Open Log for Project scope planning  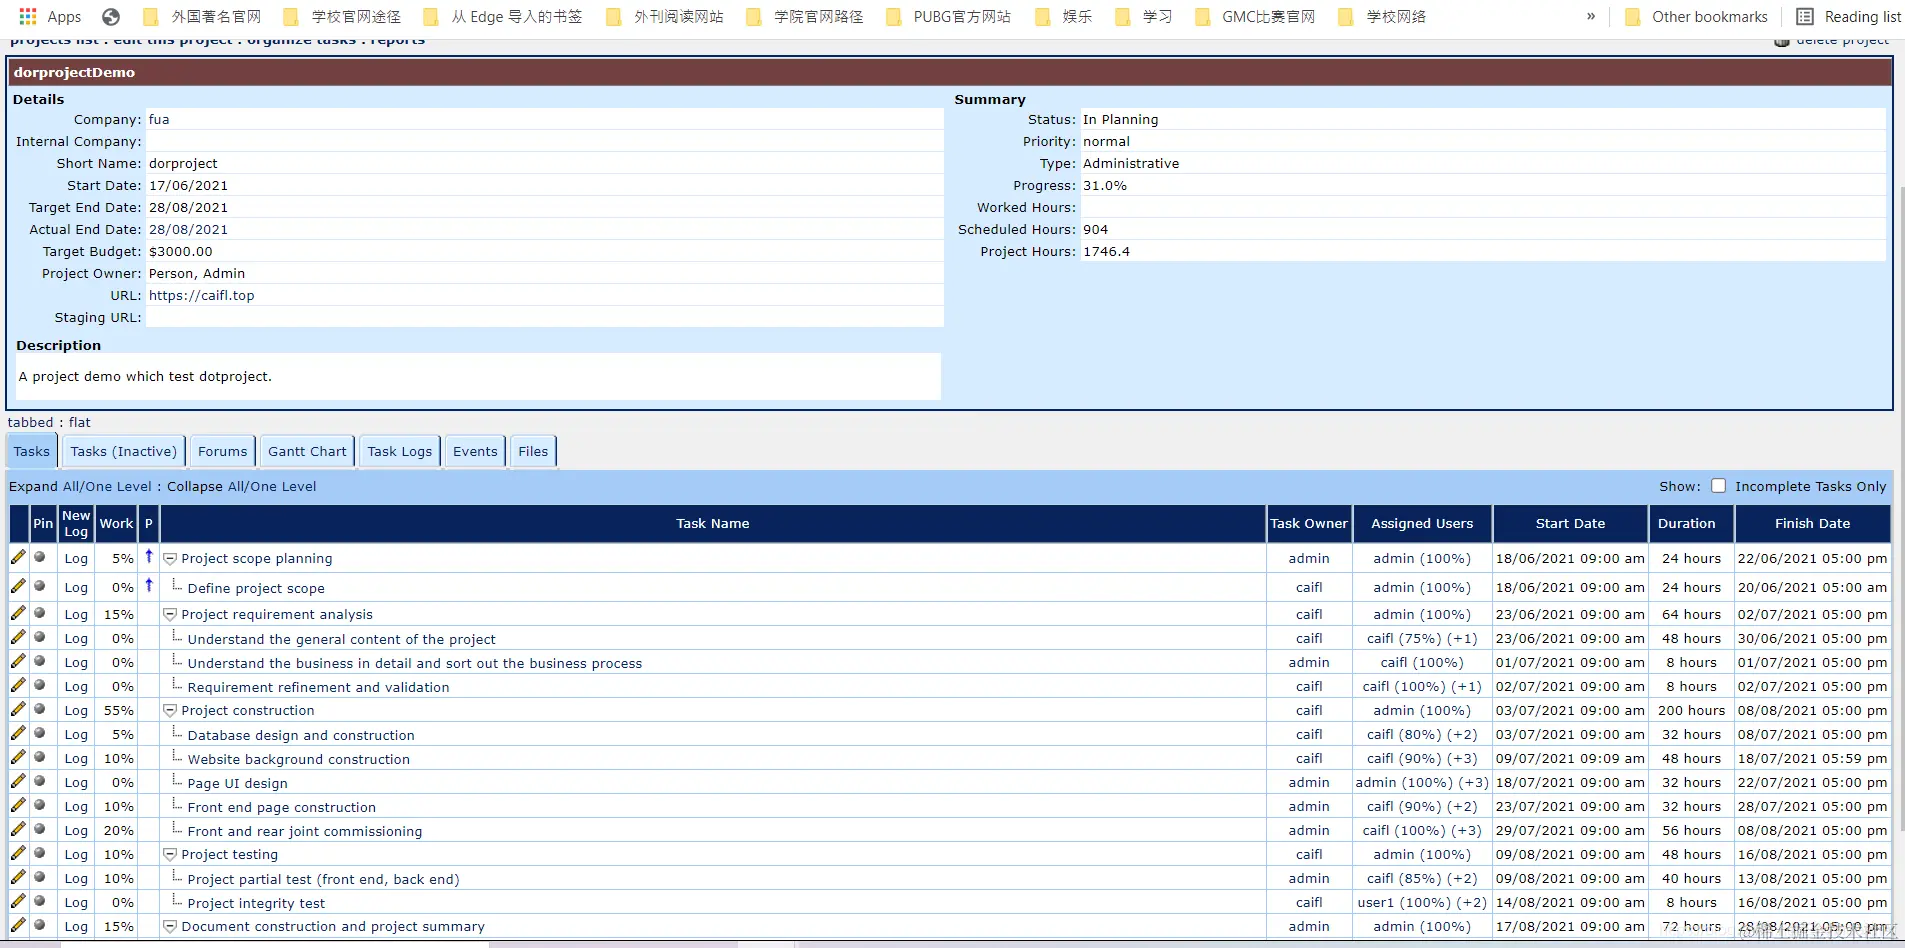click(x=76, y=558)
